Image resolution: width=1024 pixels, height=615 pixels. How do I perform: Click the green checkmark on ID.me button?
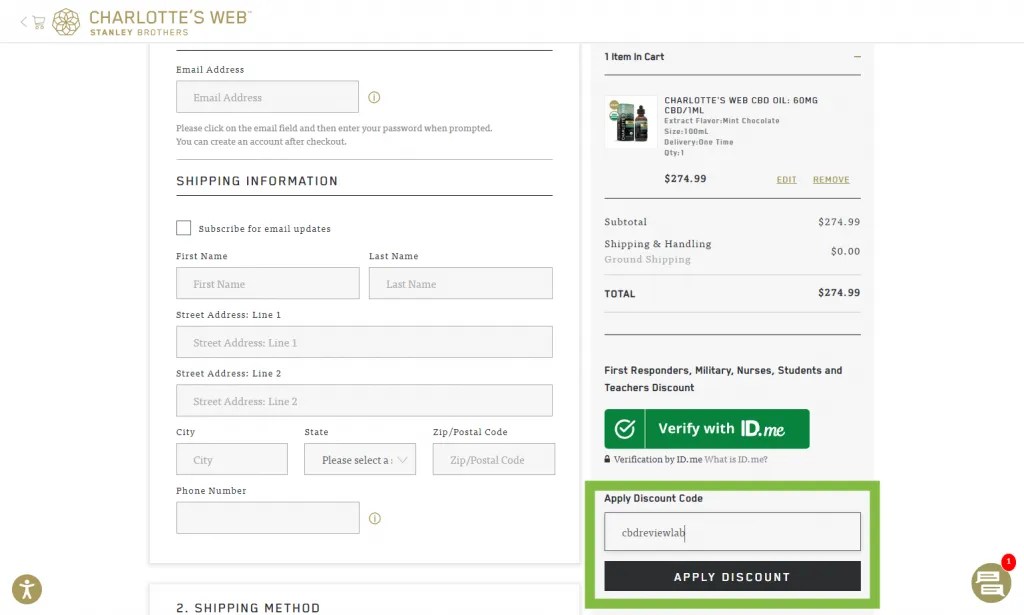[x=625, y=428]
